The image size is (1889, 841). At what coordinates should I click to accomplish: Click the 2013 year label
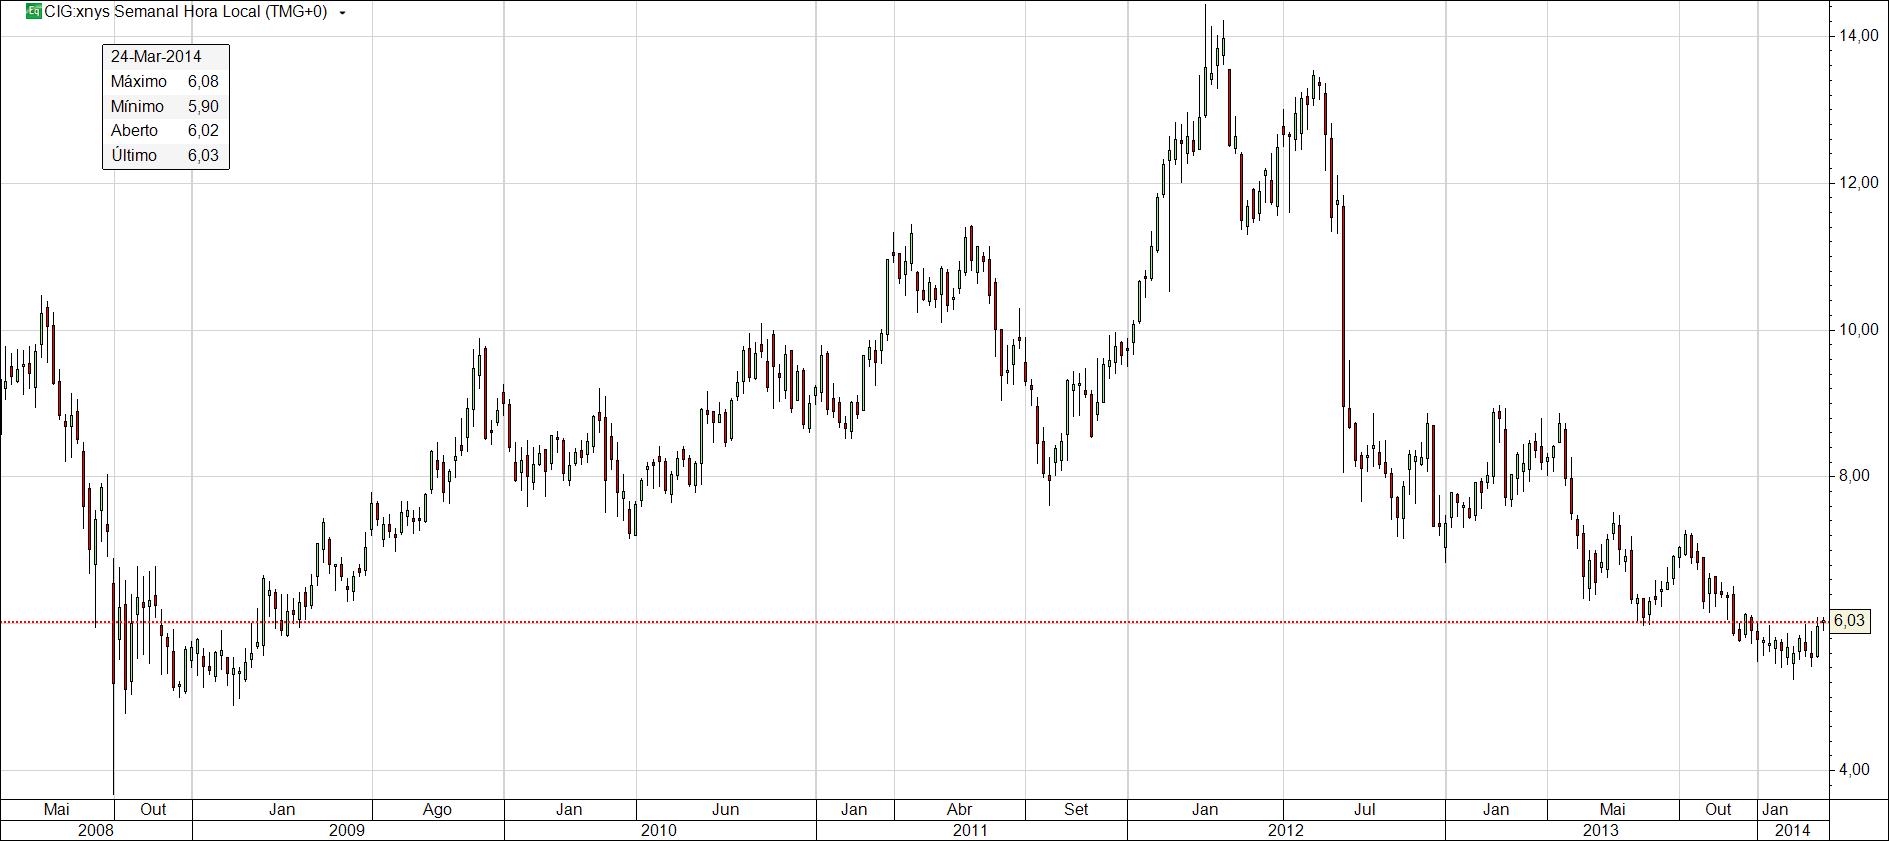click(1601, 830)
